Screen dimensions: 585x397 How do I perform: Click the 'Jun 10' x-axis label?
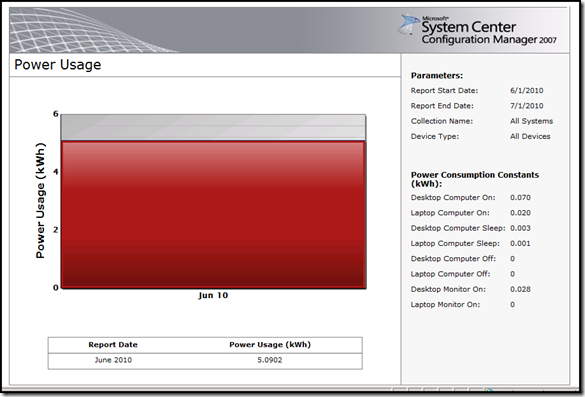coord(213,295)
